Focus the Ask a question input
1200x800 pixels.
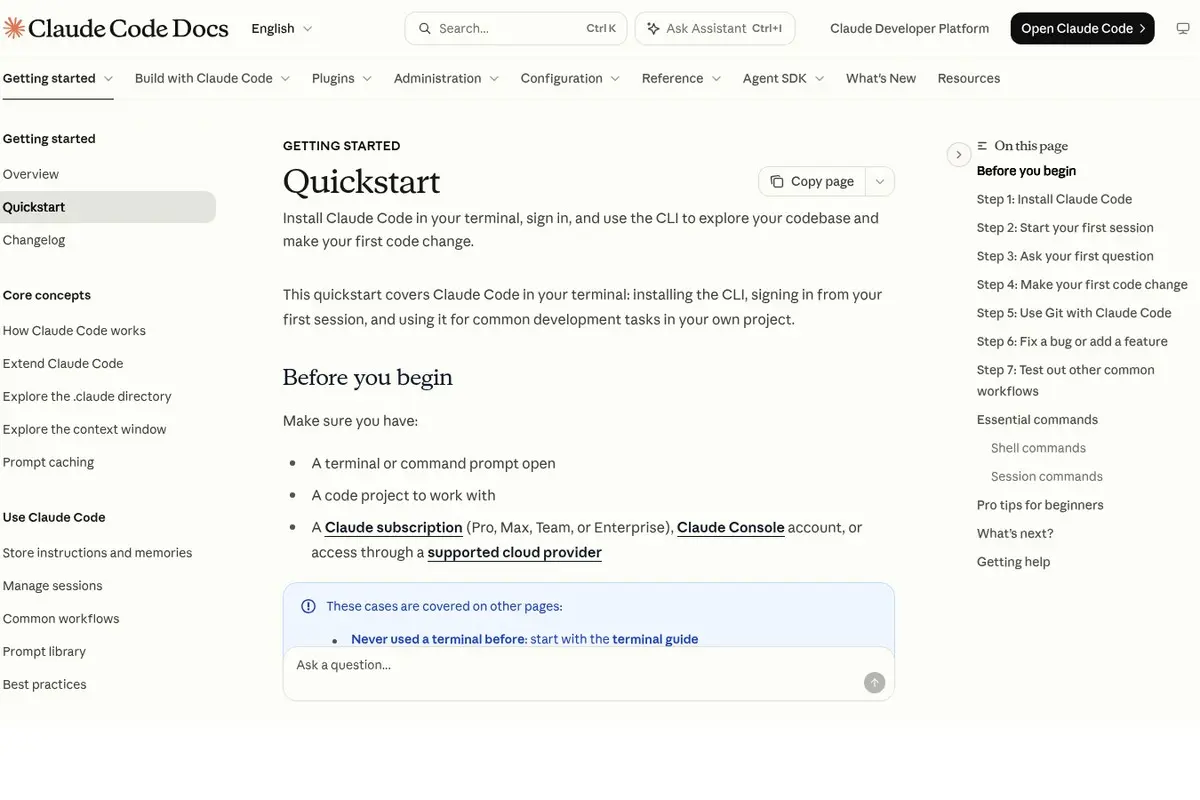point(573,665)
